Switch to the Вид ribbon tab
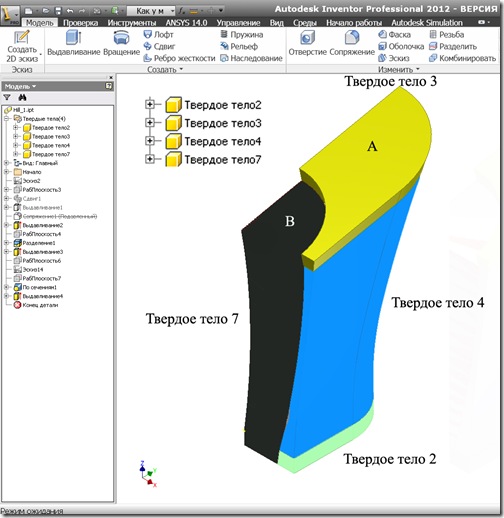Image resolution: width=504 pixels, height=518 pixels. tap(277, 23)
